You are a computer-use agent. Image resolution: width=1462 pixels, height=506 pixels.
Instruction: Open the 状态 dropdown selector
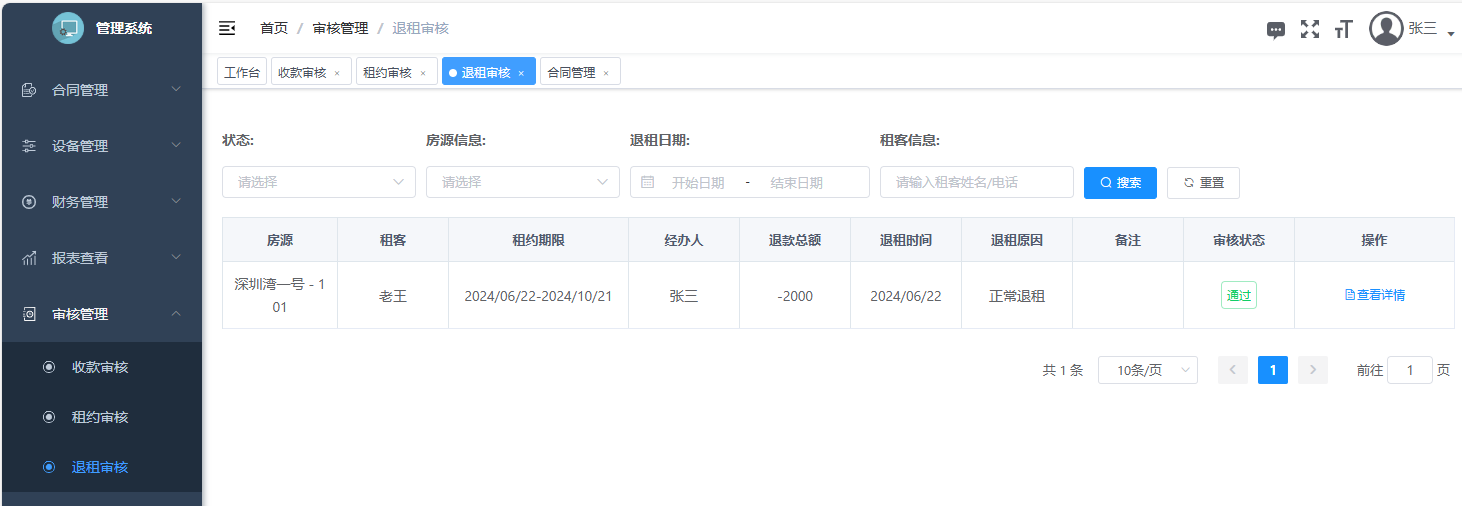point(318,182)
